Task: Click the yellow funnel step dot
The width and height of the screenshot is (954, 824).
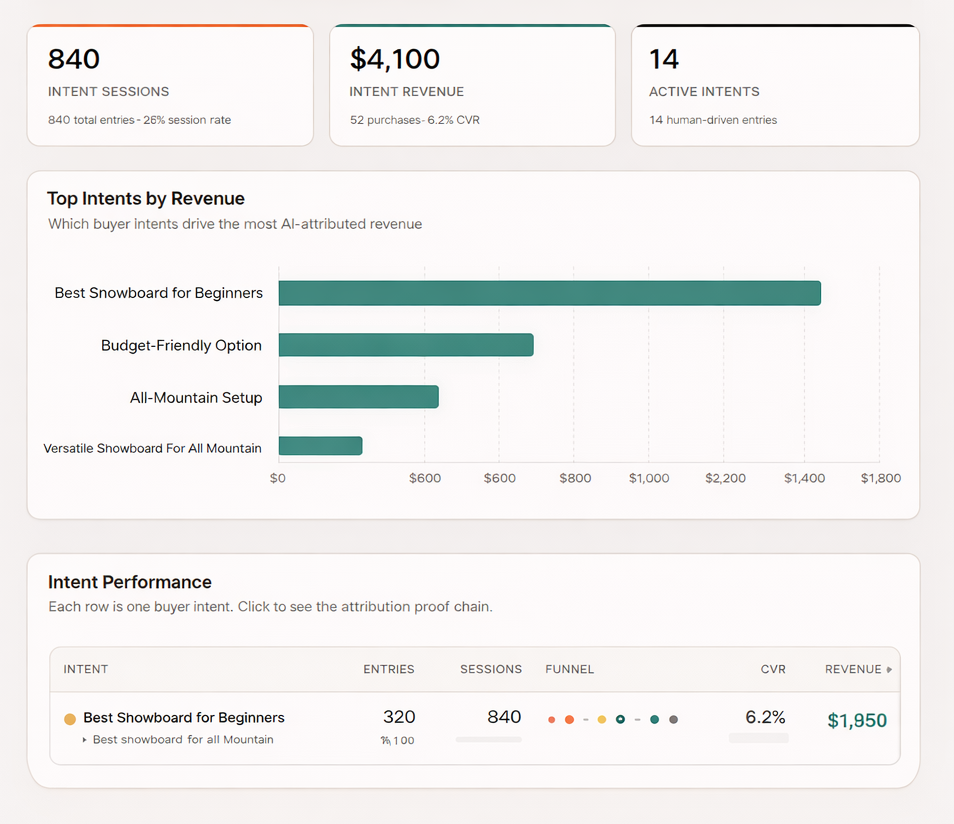Action: [x=601, y=718]
